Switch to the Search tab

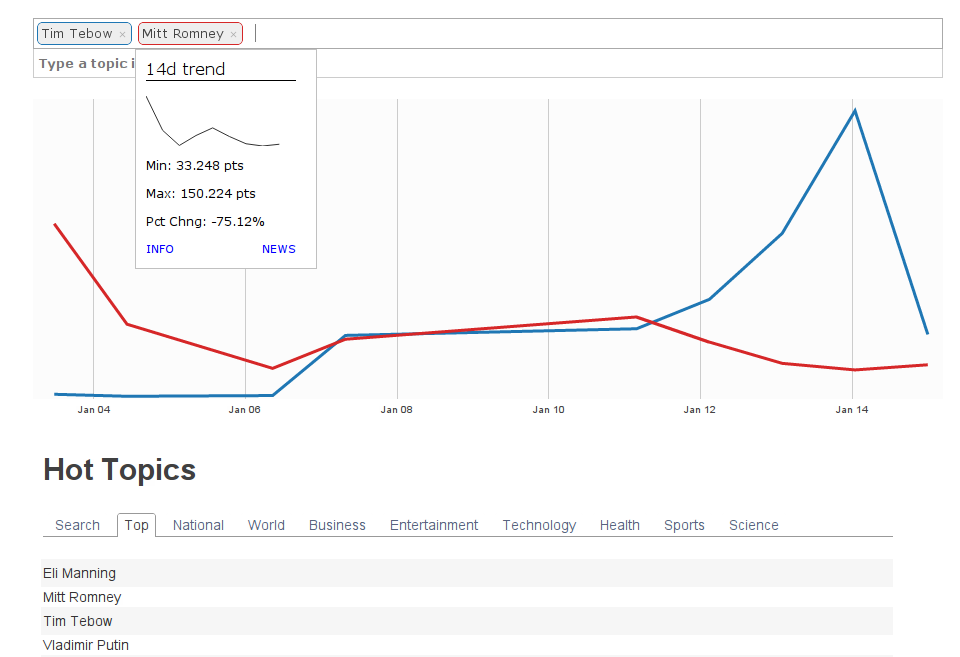point(77,525)
